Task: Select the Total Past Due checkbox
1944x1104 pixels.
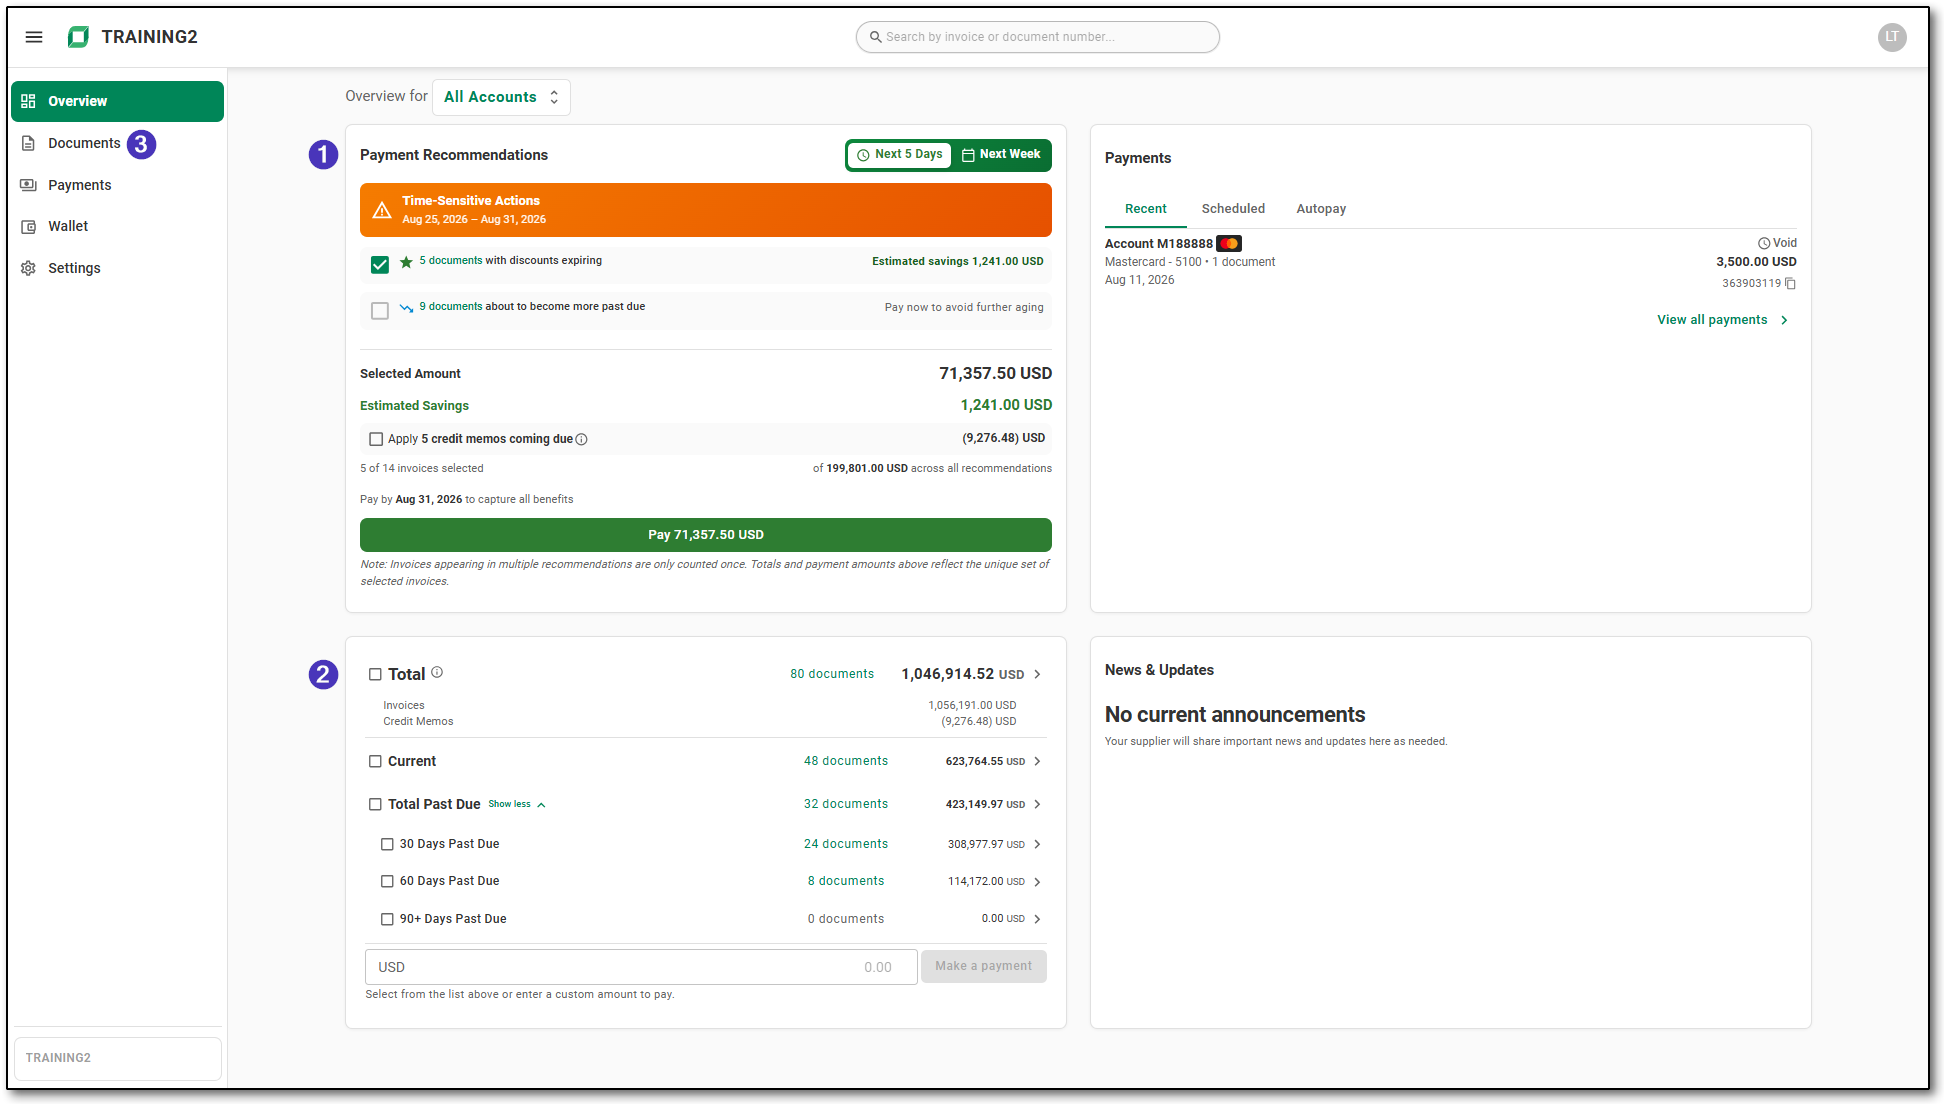Action: pyautogui.click(x=375, y=804)
